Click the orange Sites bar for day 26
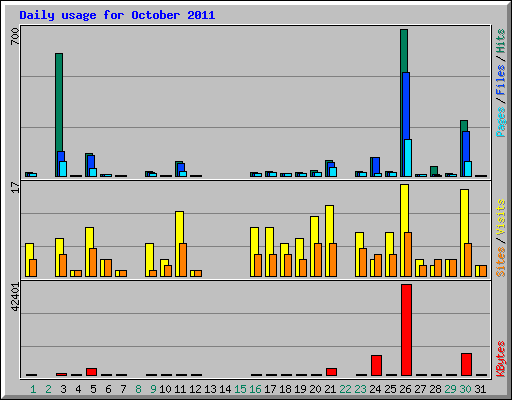Viewport: 512px width, 400px height. point(408,254)
